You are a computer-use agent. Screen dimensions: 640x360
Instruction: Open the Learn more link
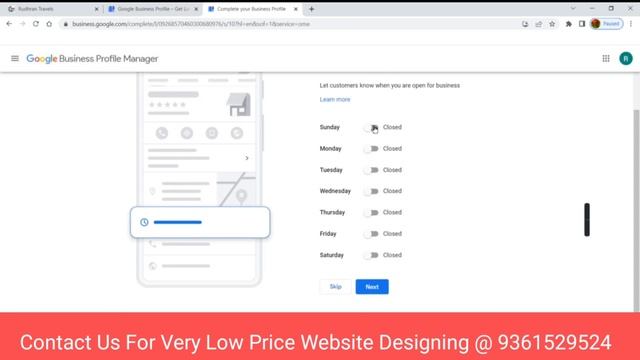coord(335,99)
